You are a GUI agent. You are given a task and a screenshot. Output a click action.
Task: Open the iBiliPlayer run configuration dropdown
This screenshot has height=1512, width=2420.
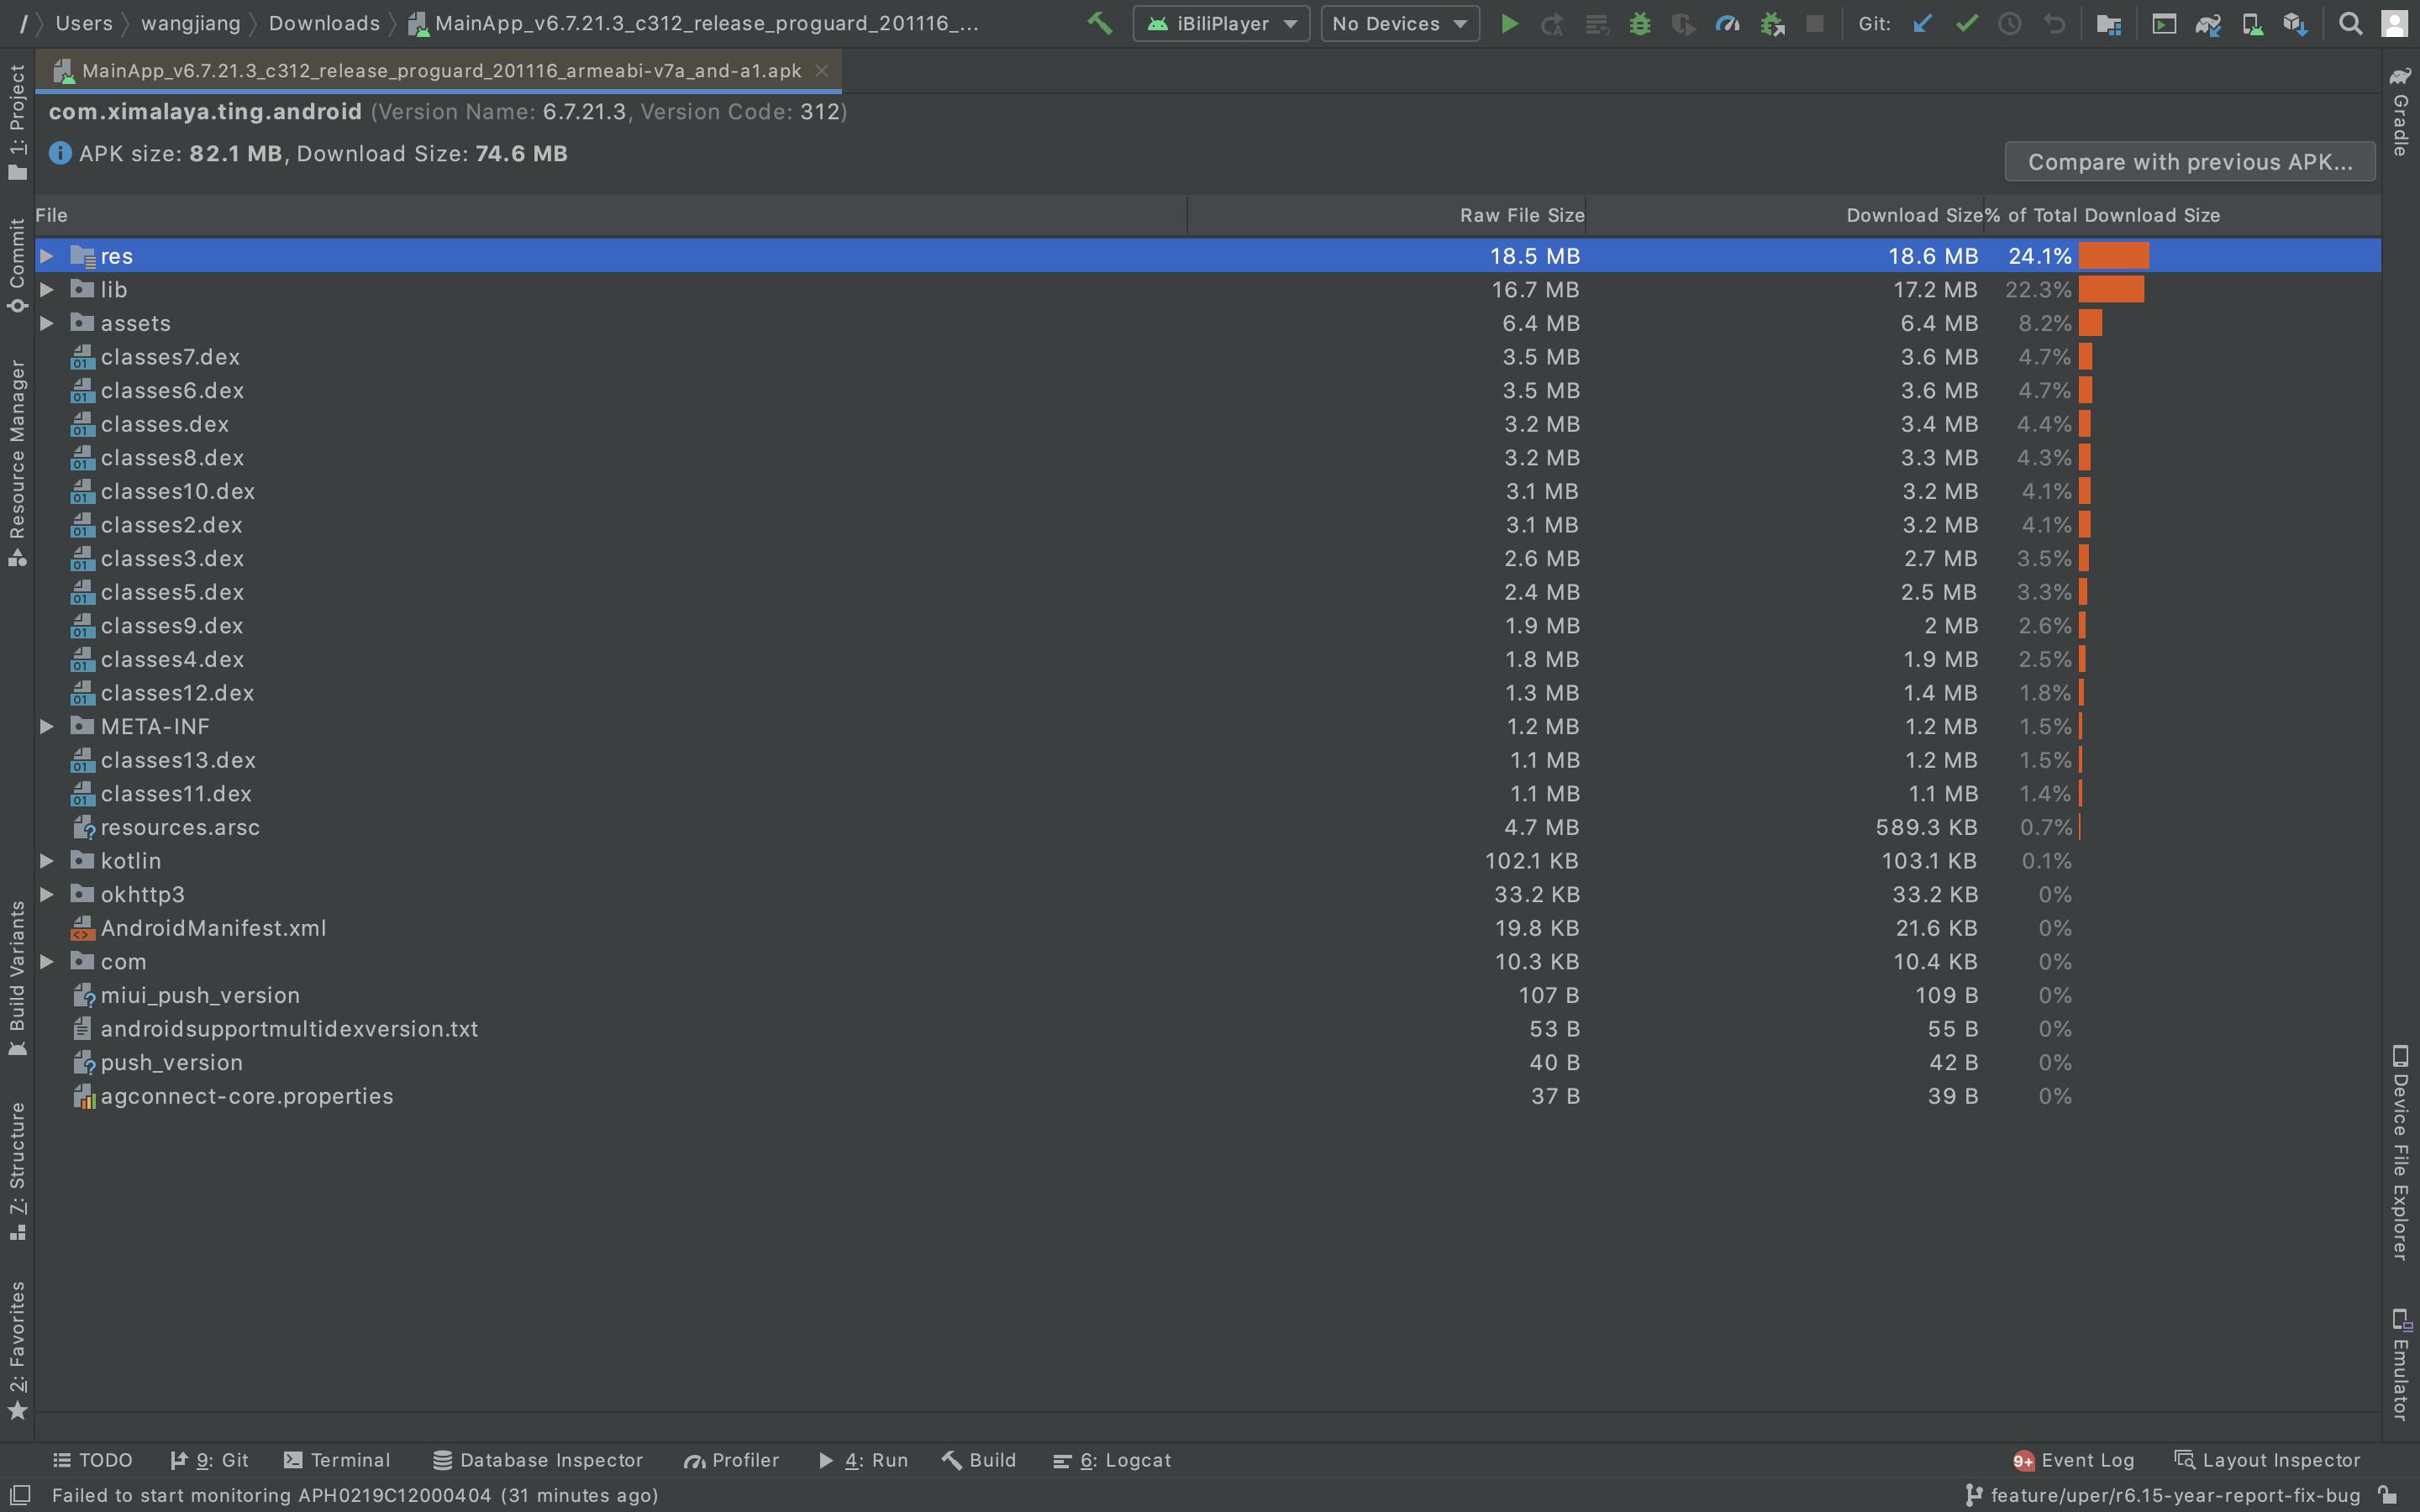tap(1221, 23)
